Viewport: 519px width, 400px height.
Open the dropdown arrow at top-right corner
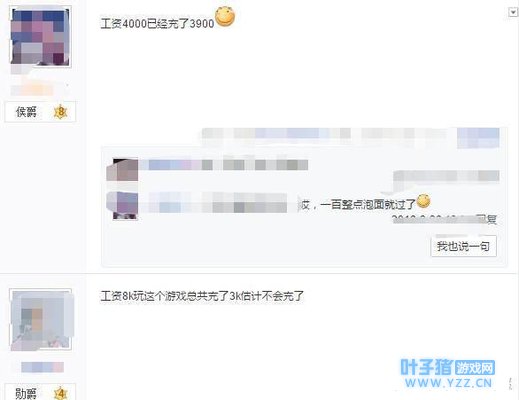pos(512,12)
